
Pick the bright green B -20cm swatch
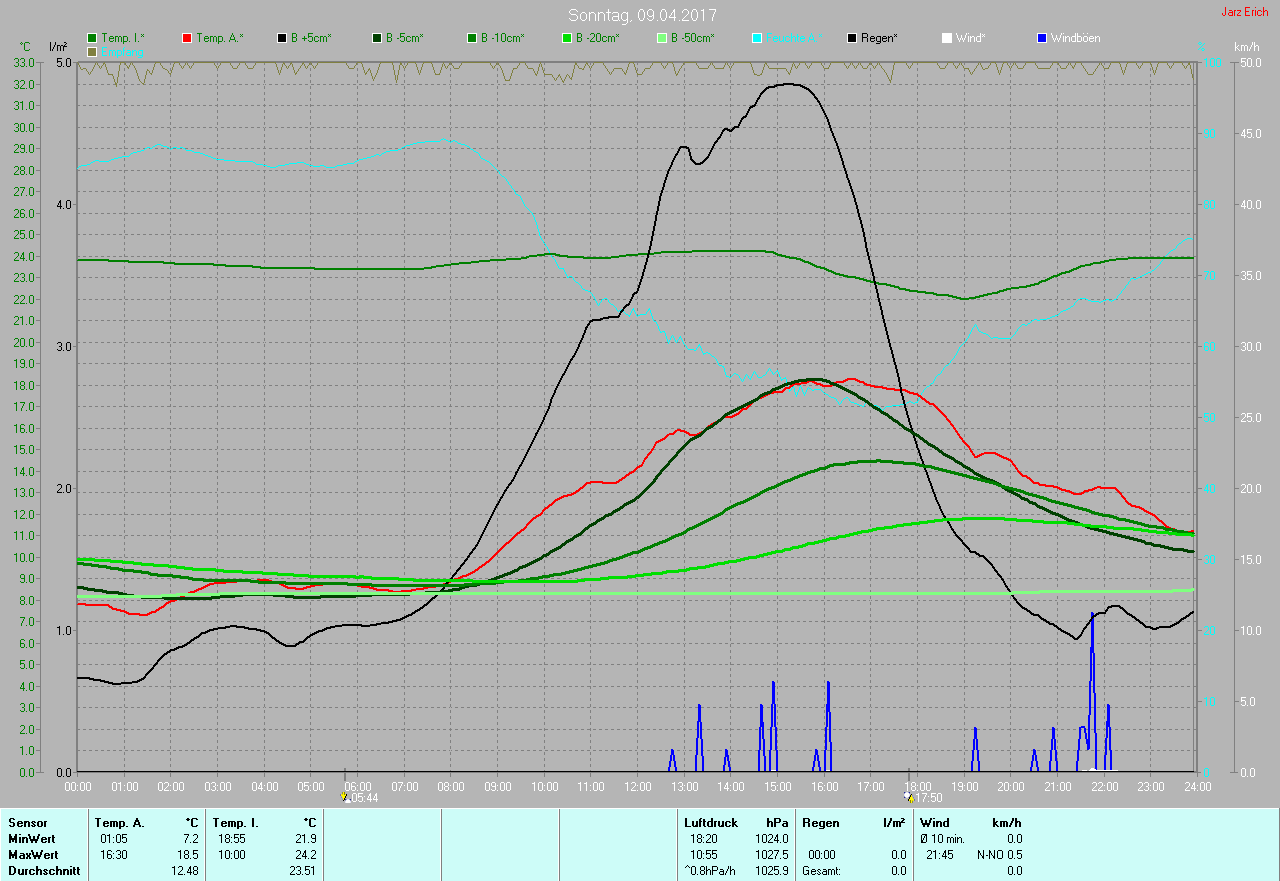(567, 38)
